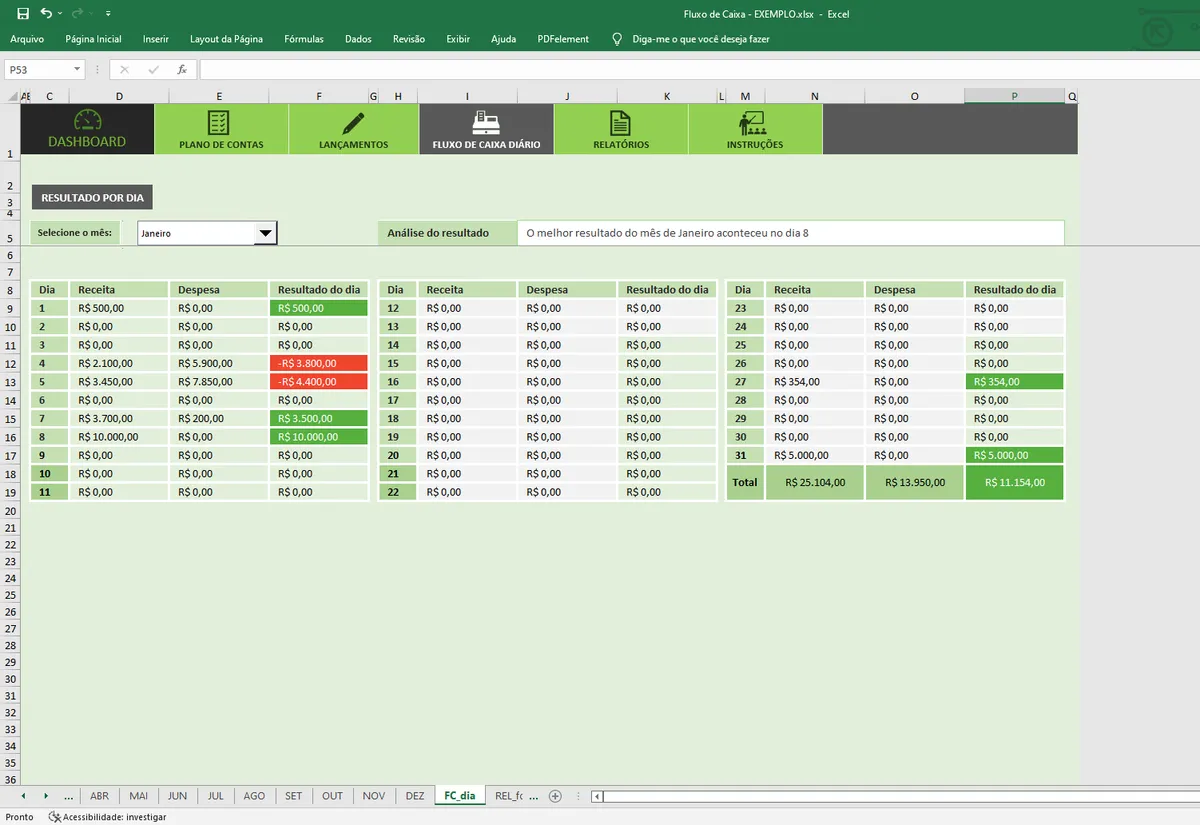Click the insert function fx icon
The width and height of the screenshot is (1200, 825).
click(x=182, y=70)
